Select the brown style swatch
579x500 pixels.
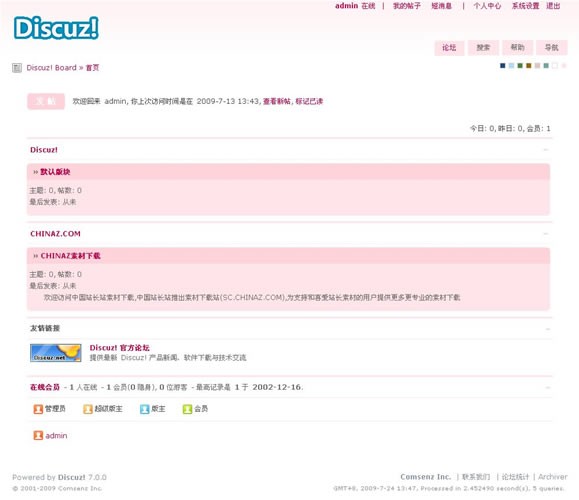[x=529, y=66]
